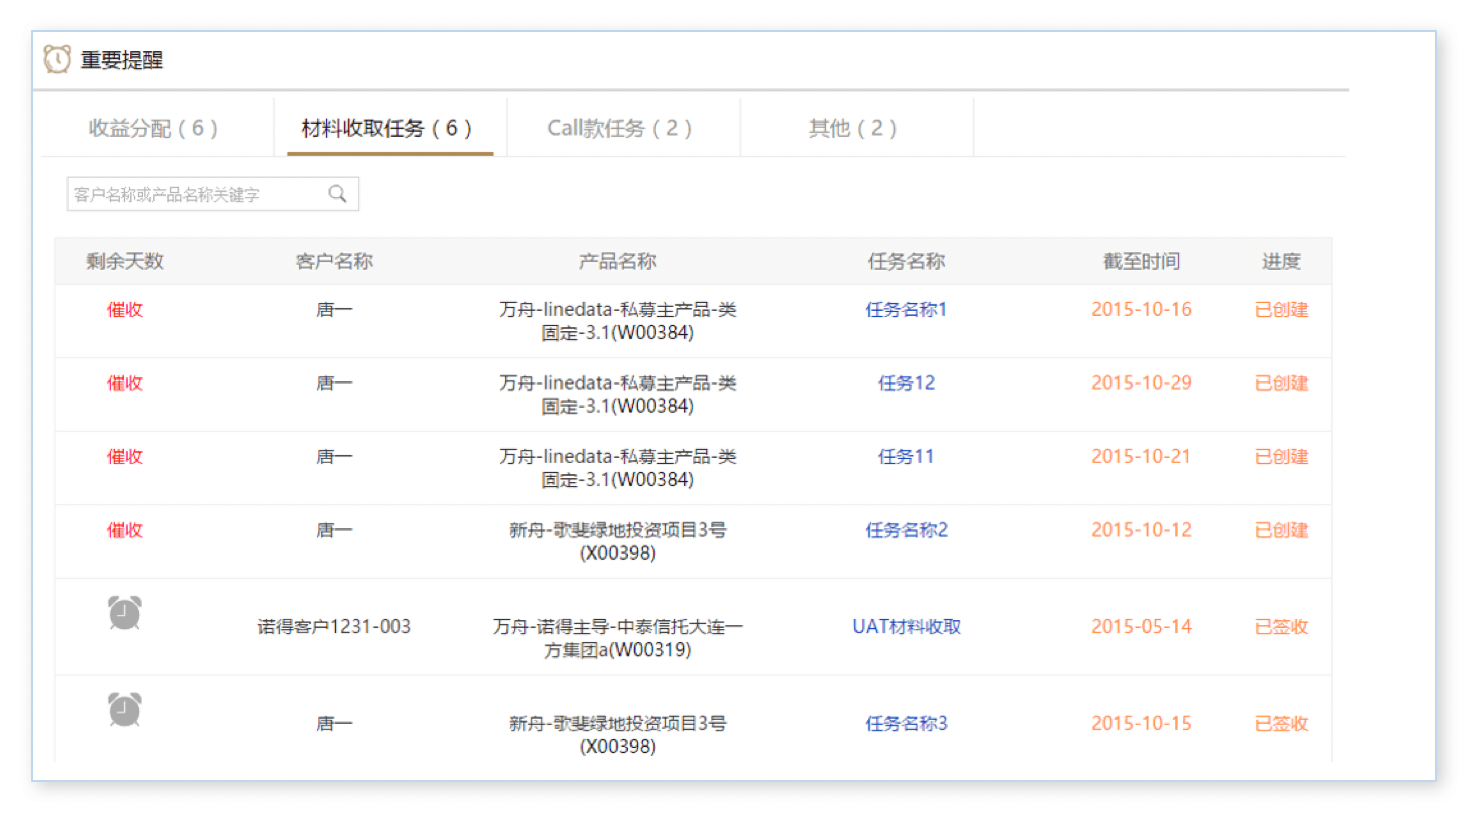The width and height of the screenshot is (1474, 818).
Task: Click the 剩余天数 column header
Action: click(x=125, y=261)
